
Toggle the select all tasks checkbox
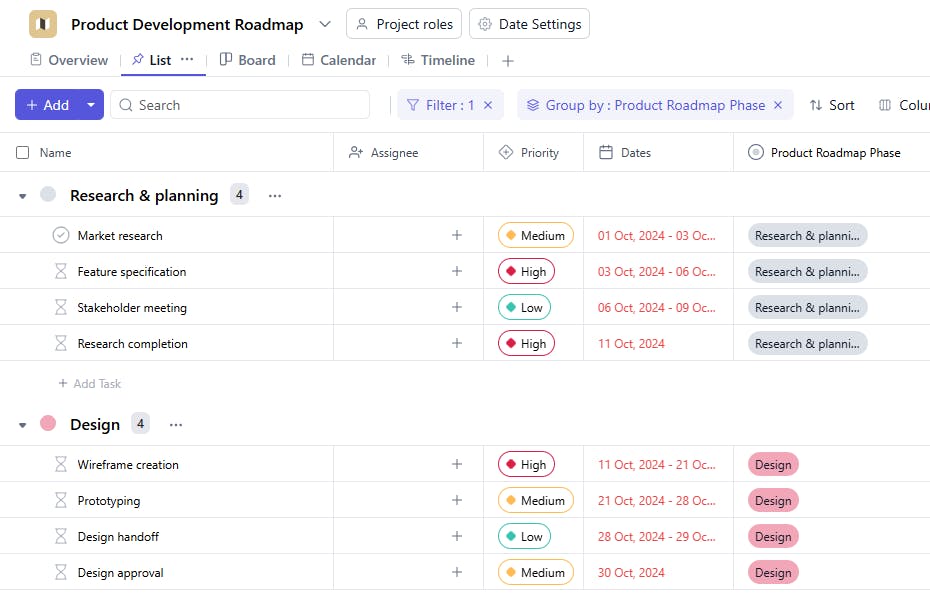point(23,153)
